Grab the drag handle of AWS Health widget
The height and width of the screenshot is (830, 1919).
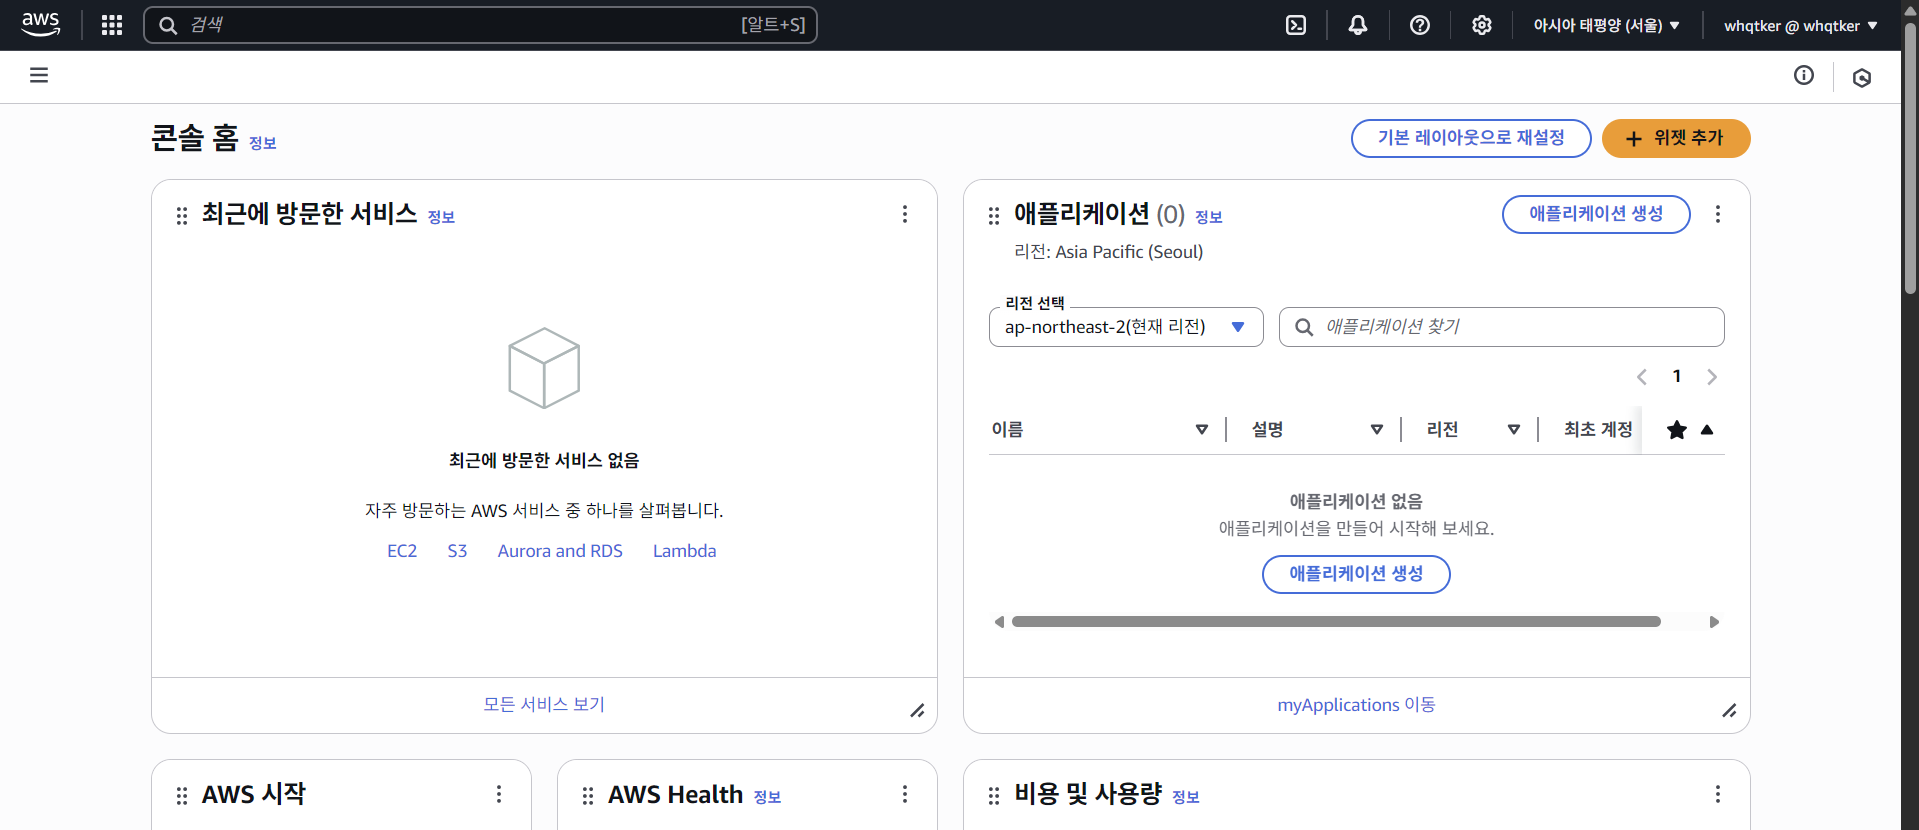(x=588, y=796)
